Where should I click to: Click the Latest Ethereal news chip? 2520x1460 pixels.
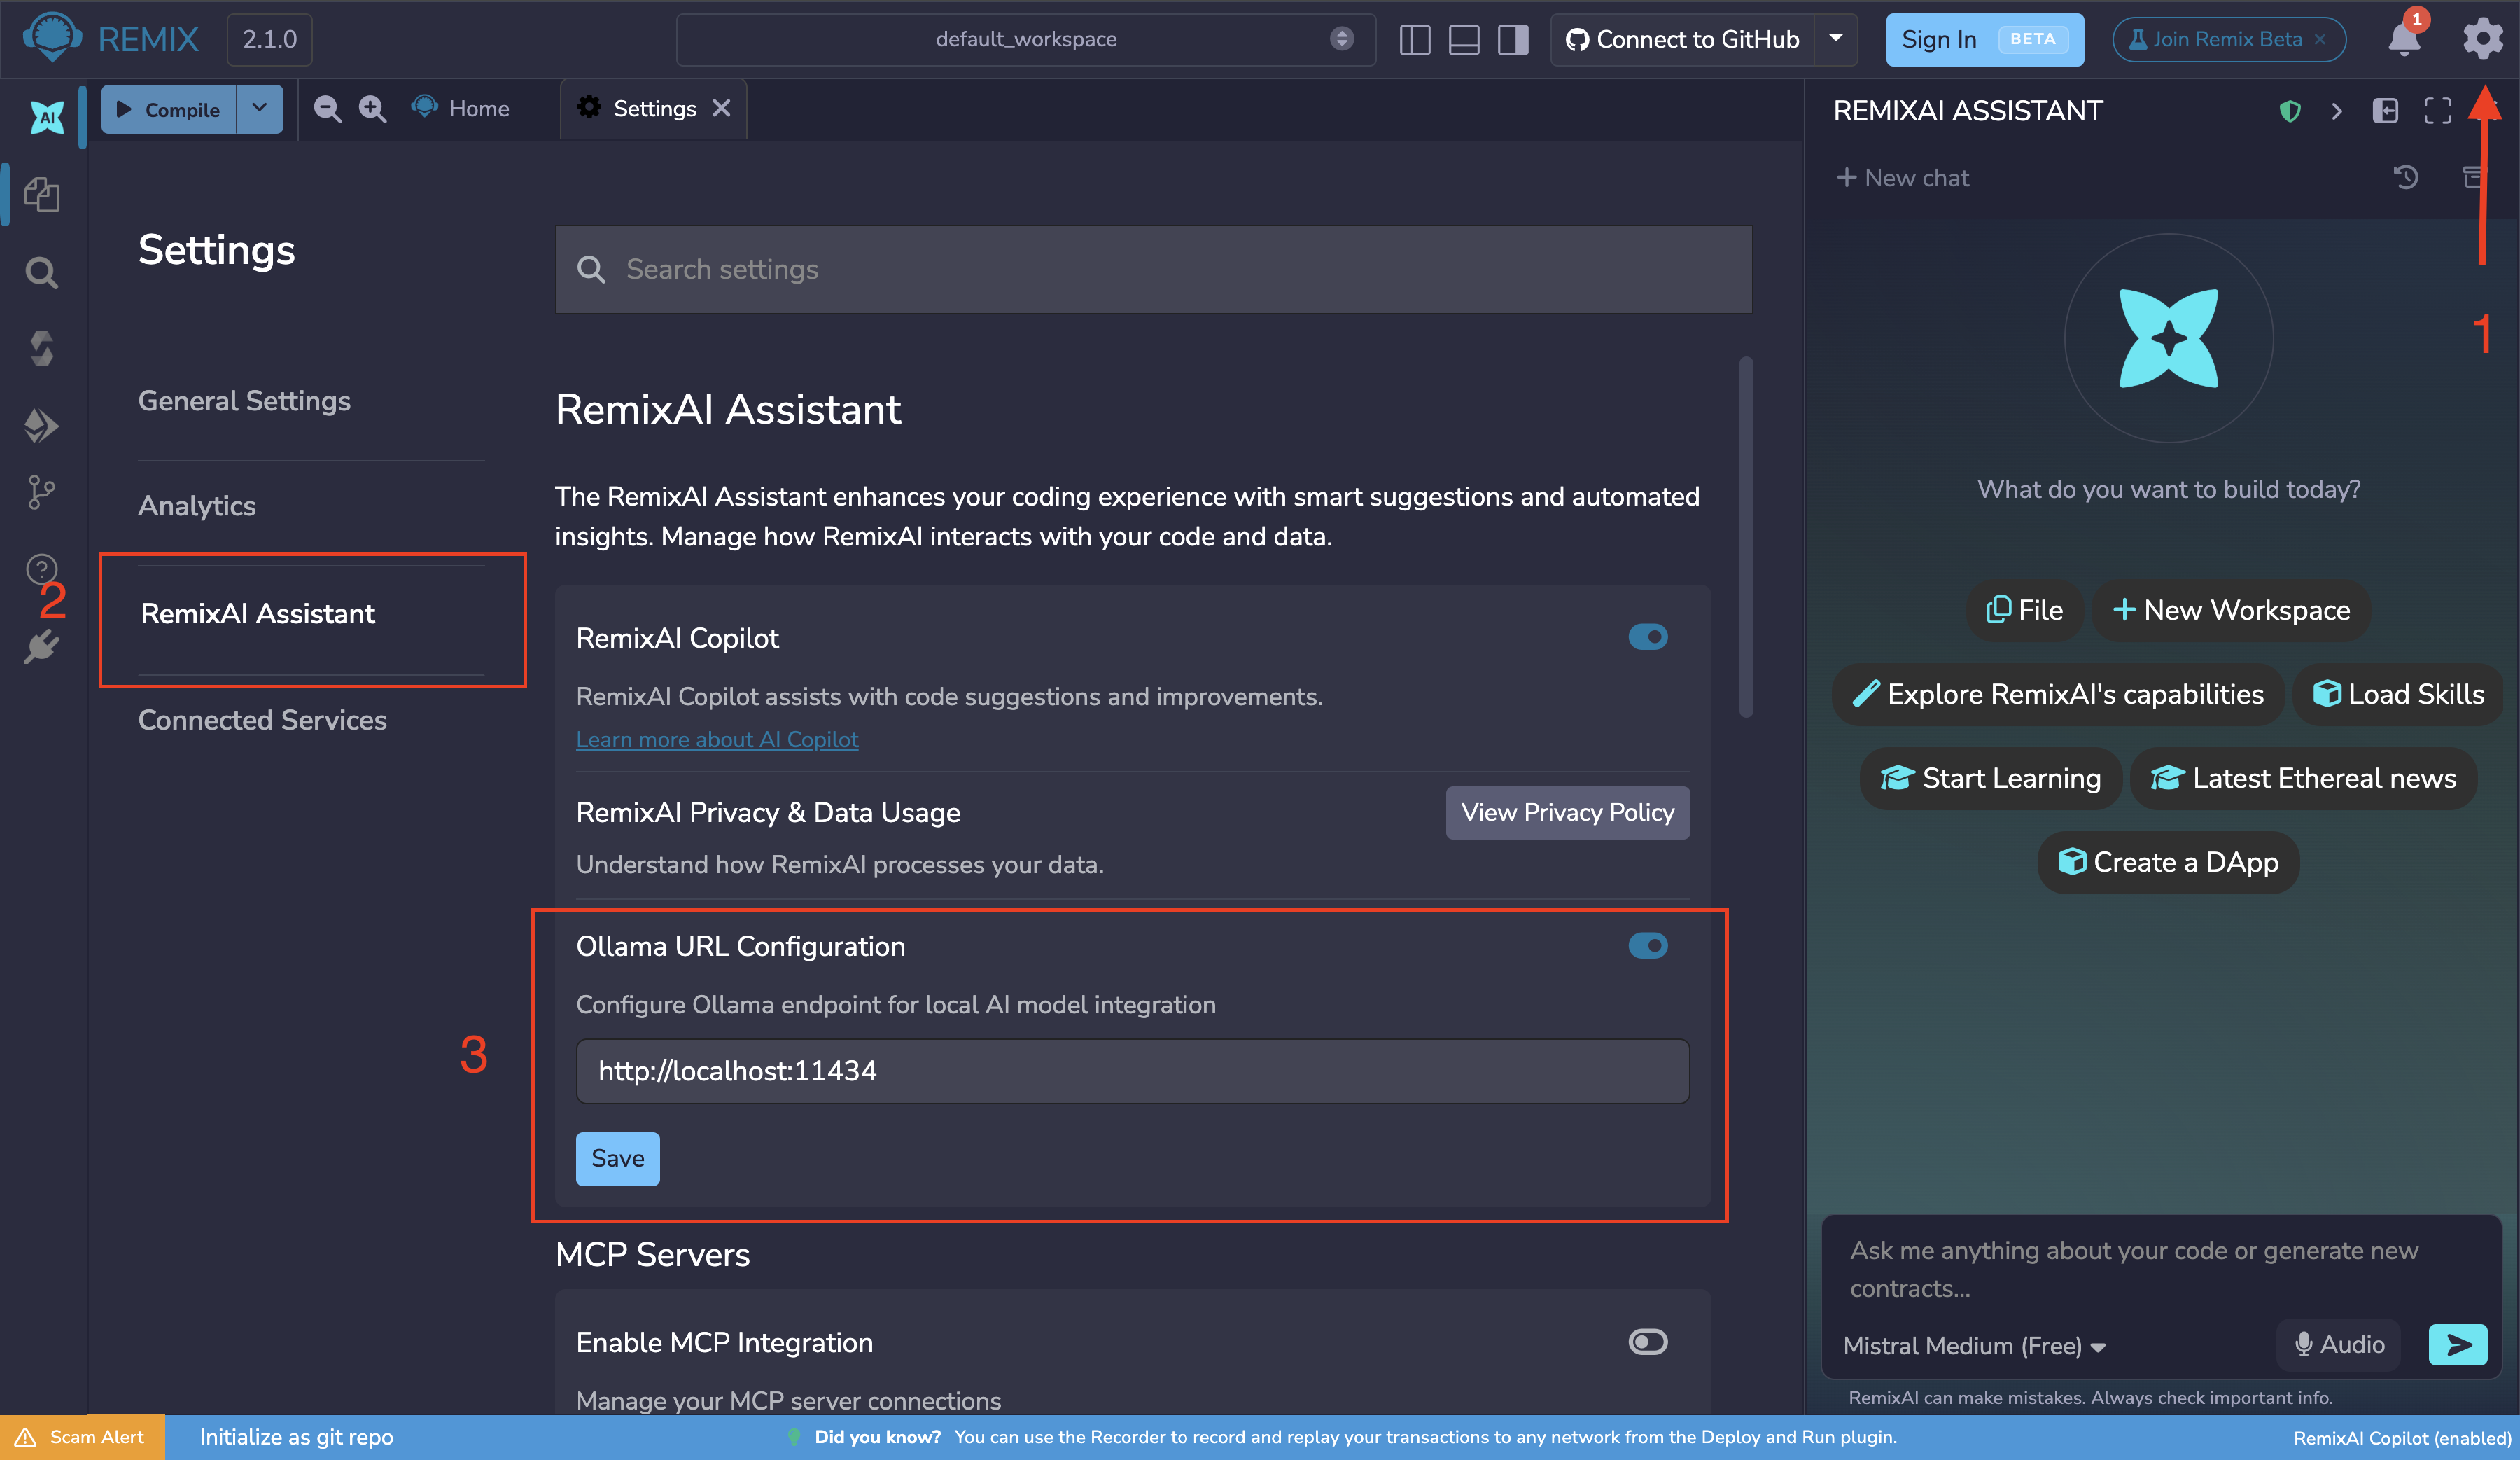(x=2303, y=778)
